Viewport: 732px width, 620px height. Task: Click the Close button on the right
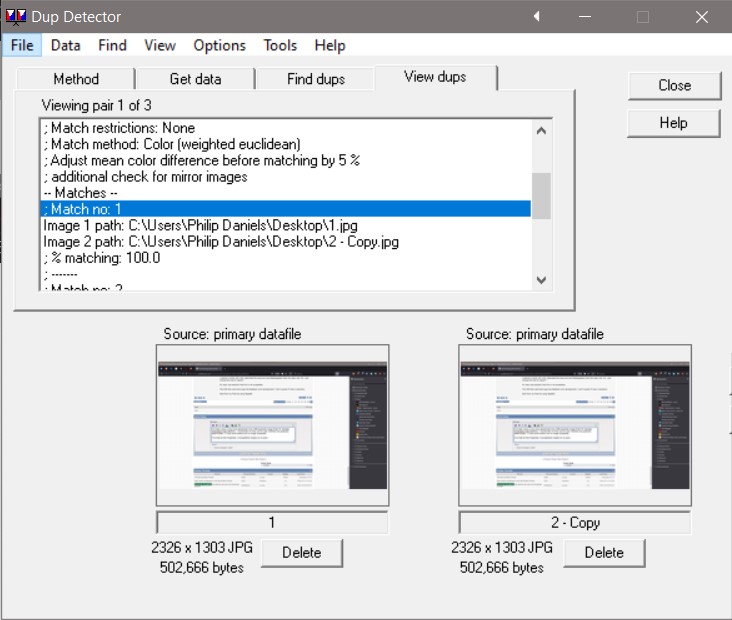(x=675, y=85)
